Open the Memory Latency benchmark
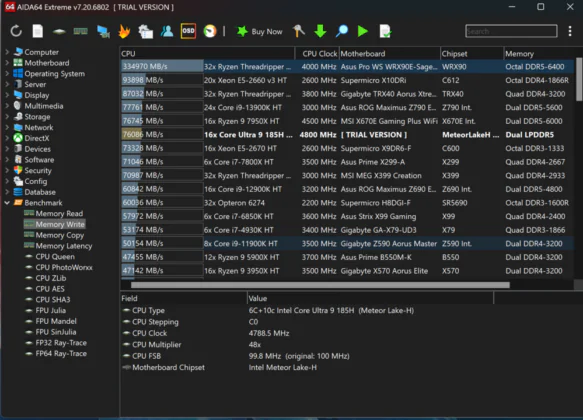 click(58, 246)
